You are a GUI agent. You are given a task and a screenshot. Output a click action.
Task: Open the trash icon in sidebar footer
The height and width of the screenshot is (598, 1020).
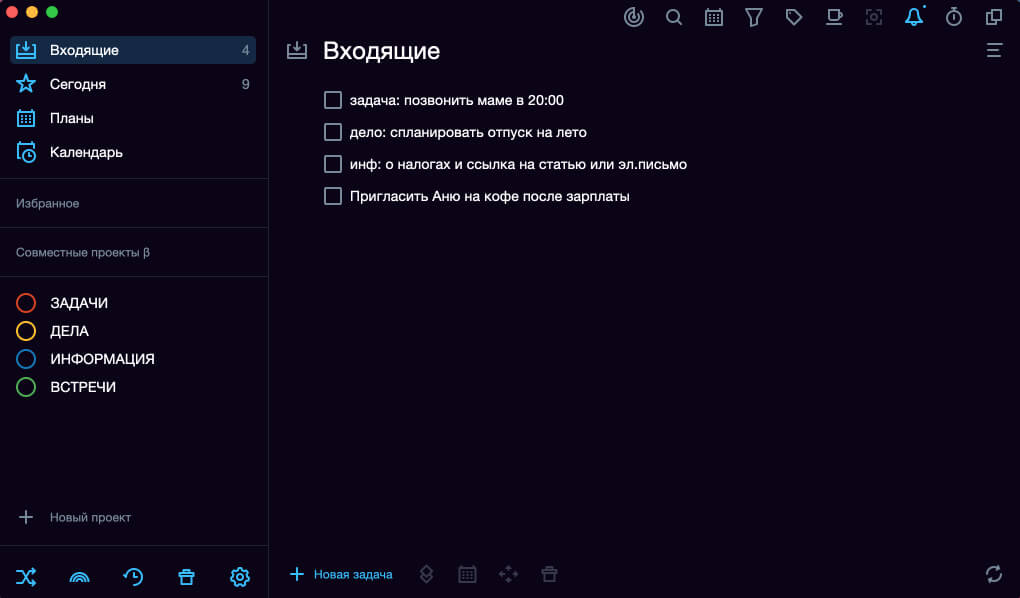pos(186,577)
